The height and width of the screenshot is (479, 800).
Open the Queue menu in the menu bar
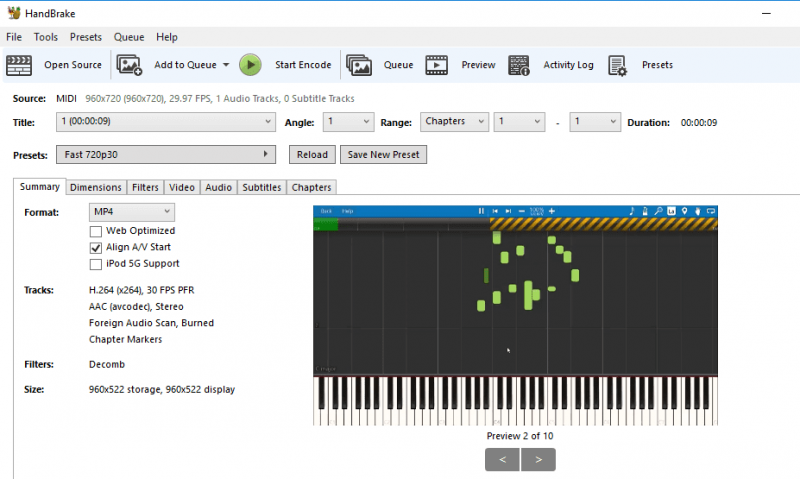click(x=129, y=37)
